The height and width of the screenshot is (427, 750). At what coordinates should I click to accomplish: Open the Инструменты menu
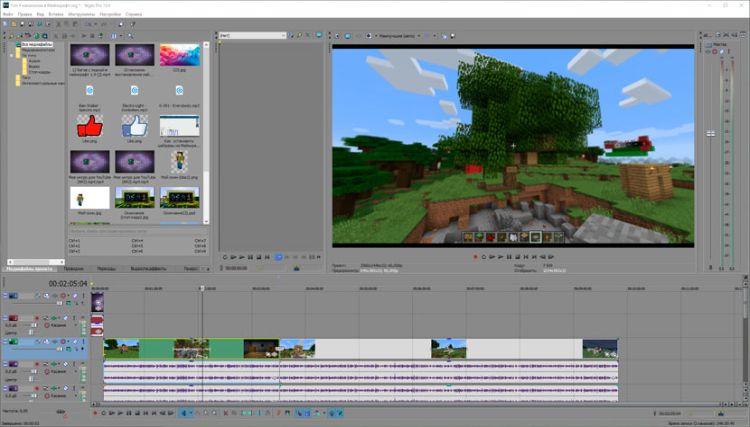pyautogui.click(x=81, y=14)
